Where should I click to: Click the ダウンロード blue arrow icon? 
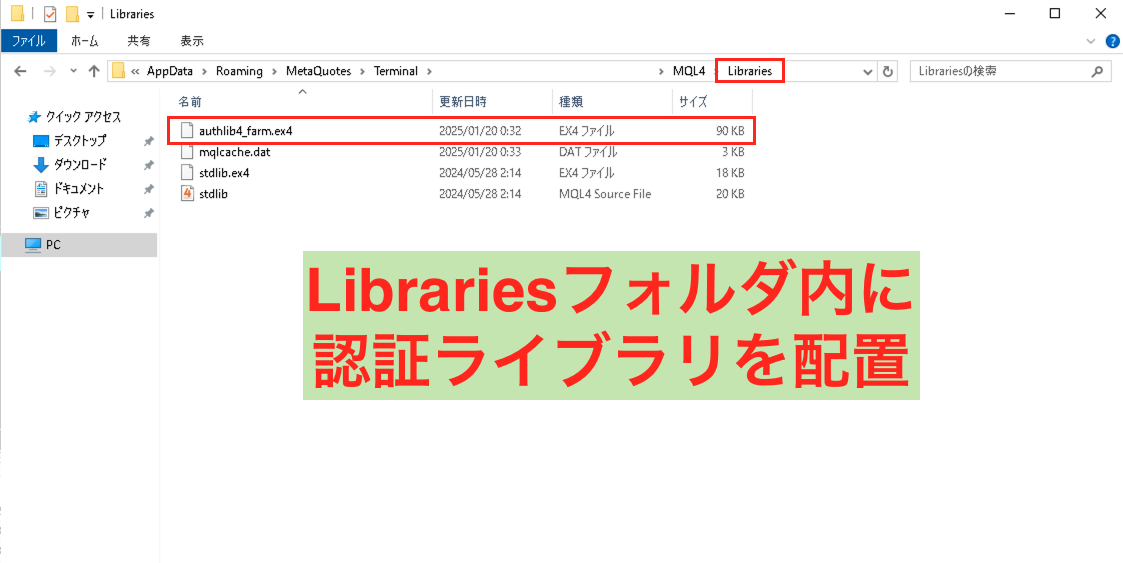click(41, 165)
